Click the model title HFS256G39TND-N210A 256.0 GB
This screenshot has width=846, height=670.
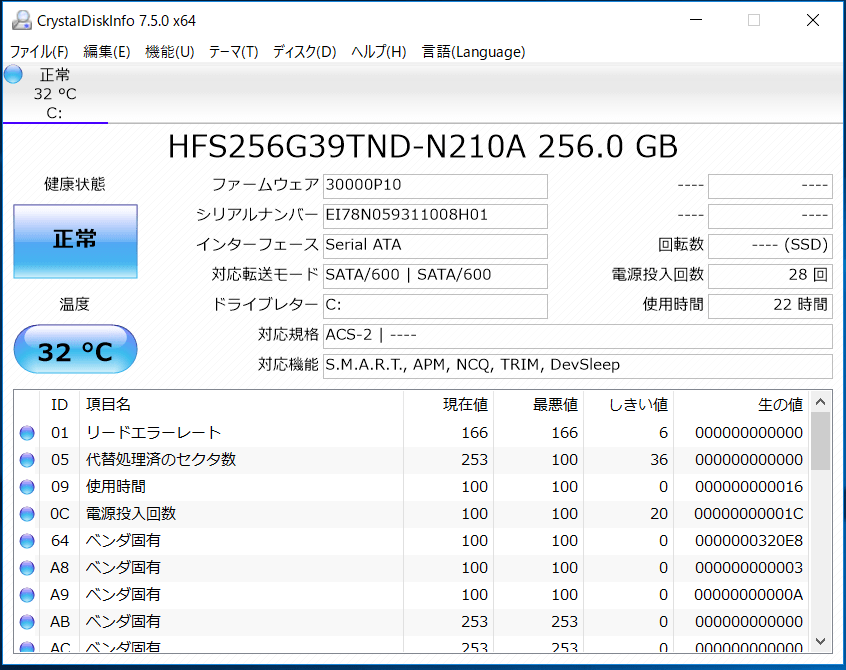pyautogui.click(x=422, y=147)
